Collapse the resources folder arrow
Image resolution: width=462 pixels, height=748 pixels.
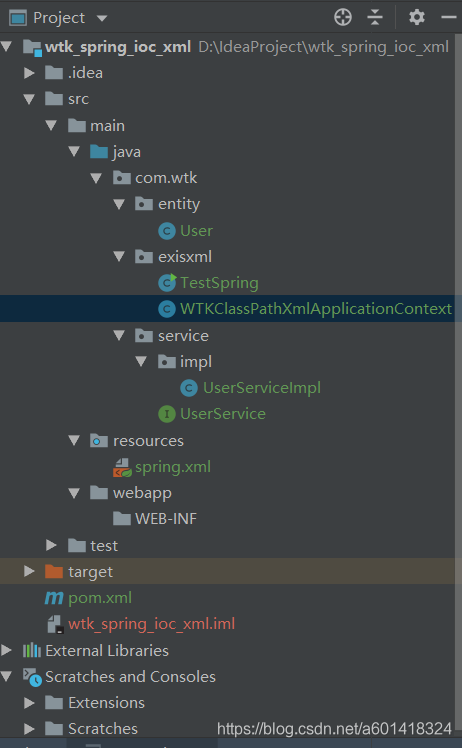point(74,440)
